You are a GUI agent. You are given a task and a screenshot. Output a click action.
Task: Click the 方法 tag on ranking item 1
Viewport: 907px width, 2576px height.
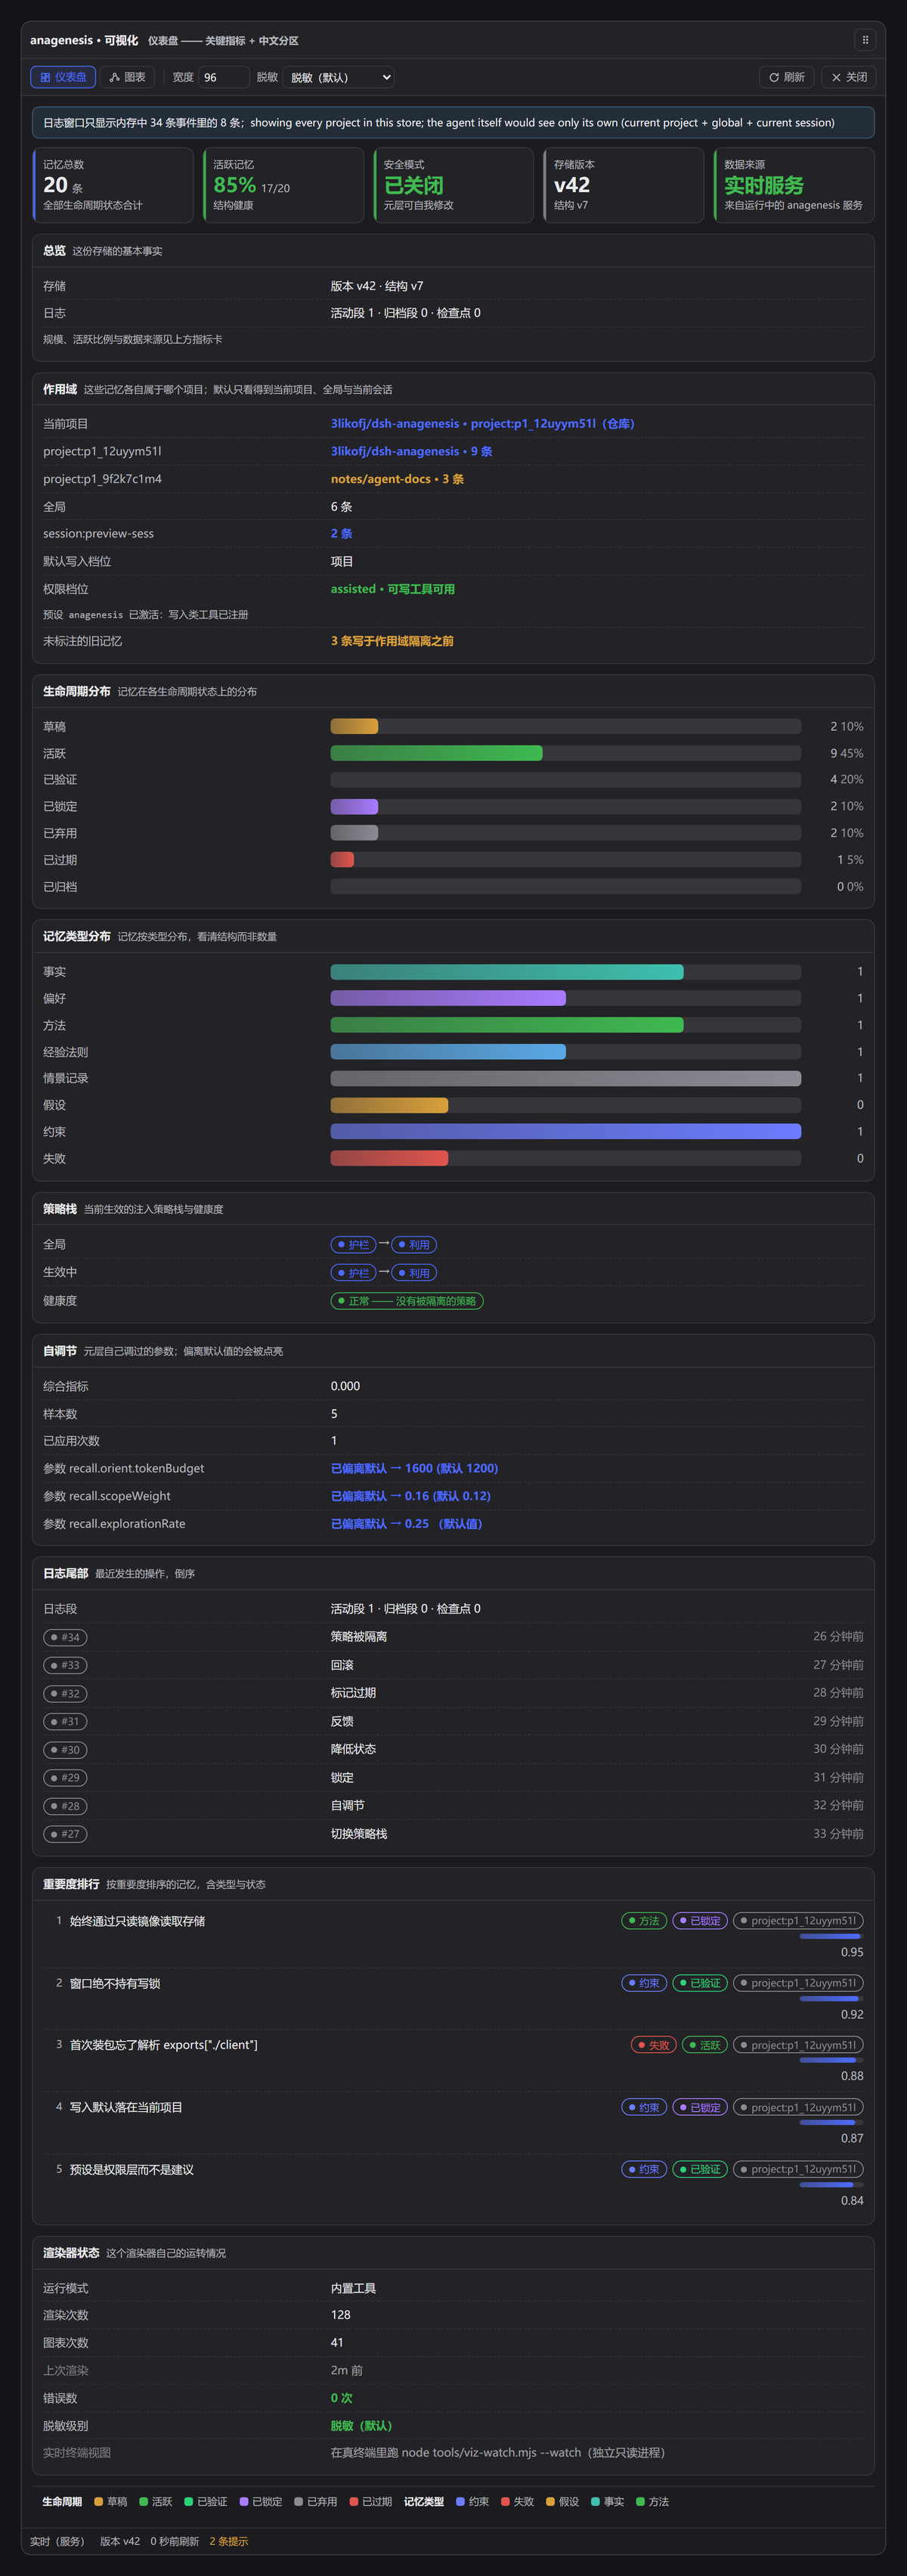pyautogui.click(x=644, y=1921)
